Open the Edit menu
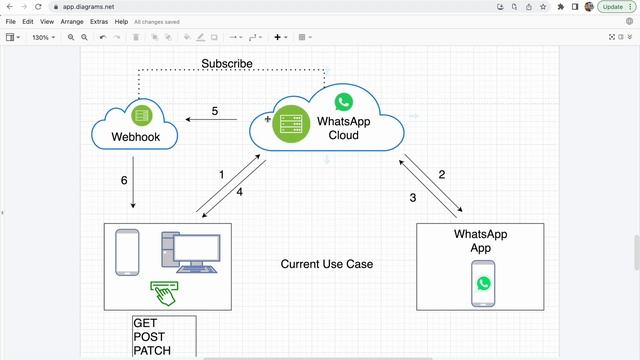 click(x=28, y=22)
